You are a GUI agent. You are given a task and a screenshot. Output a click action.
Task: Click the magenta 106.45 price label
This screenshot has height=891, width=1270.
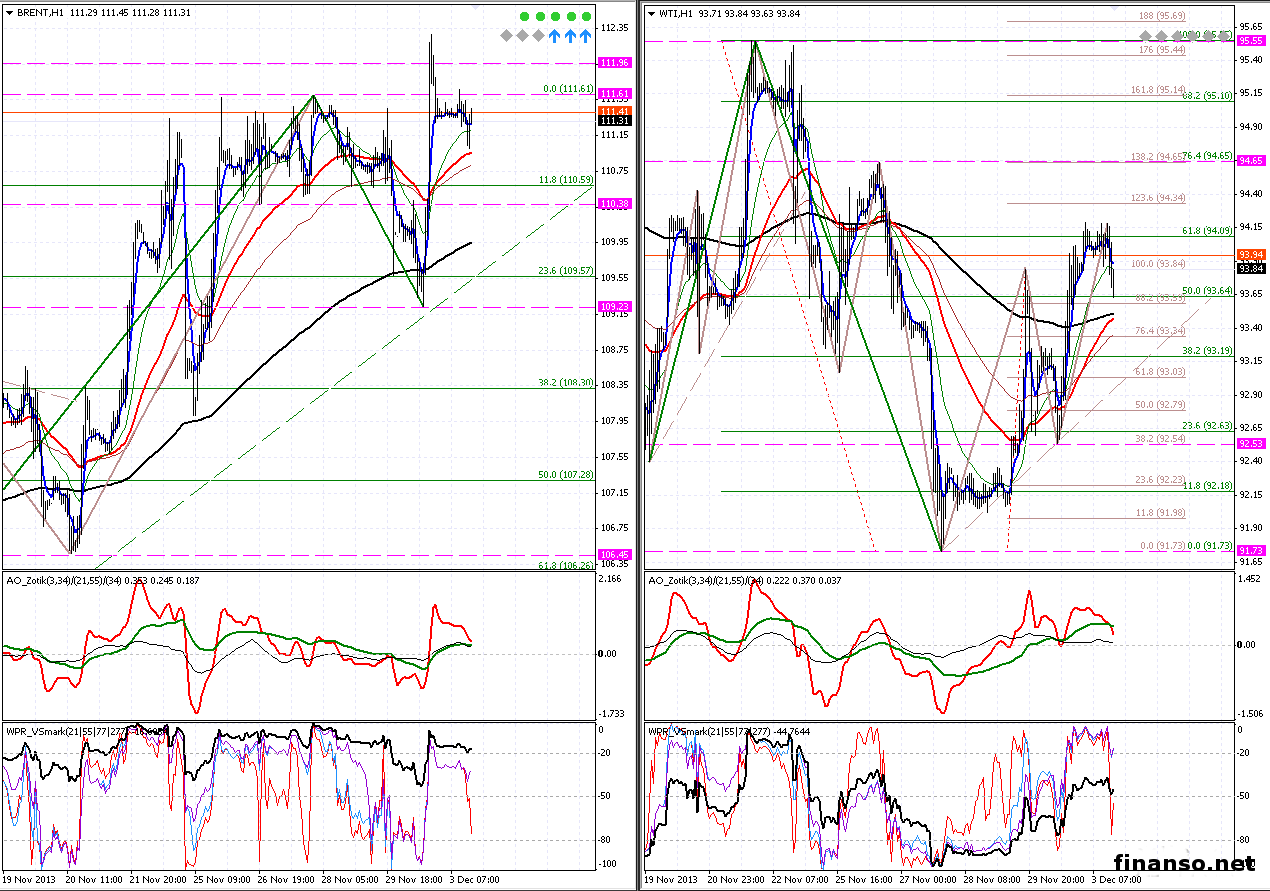612,554
